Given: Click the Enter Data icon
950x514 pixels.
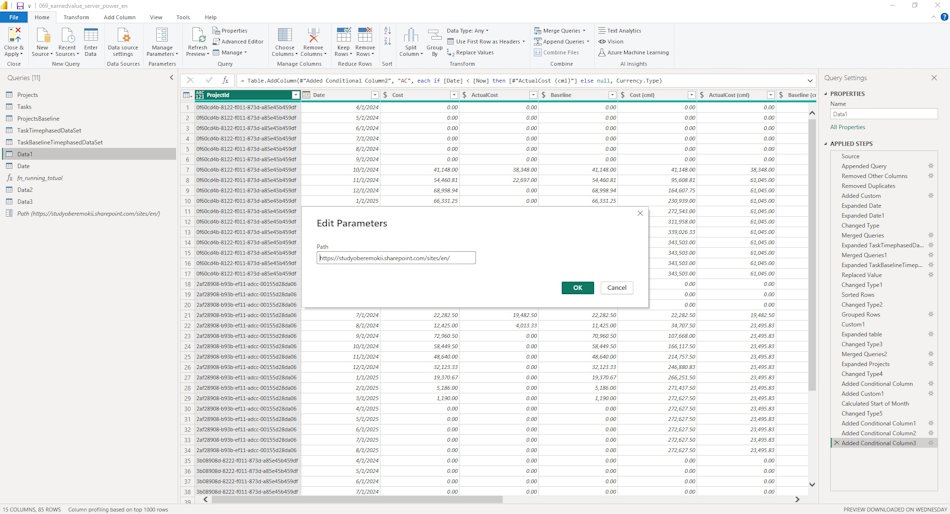Looking at the screenshot, I should pyautogui.click(x=91, y=35).
